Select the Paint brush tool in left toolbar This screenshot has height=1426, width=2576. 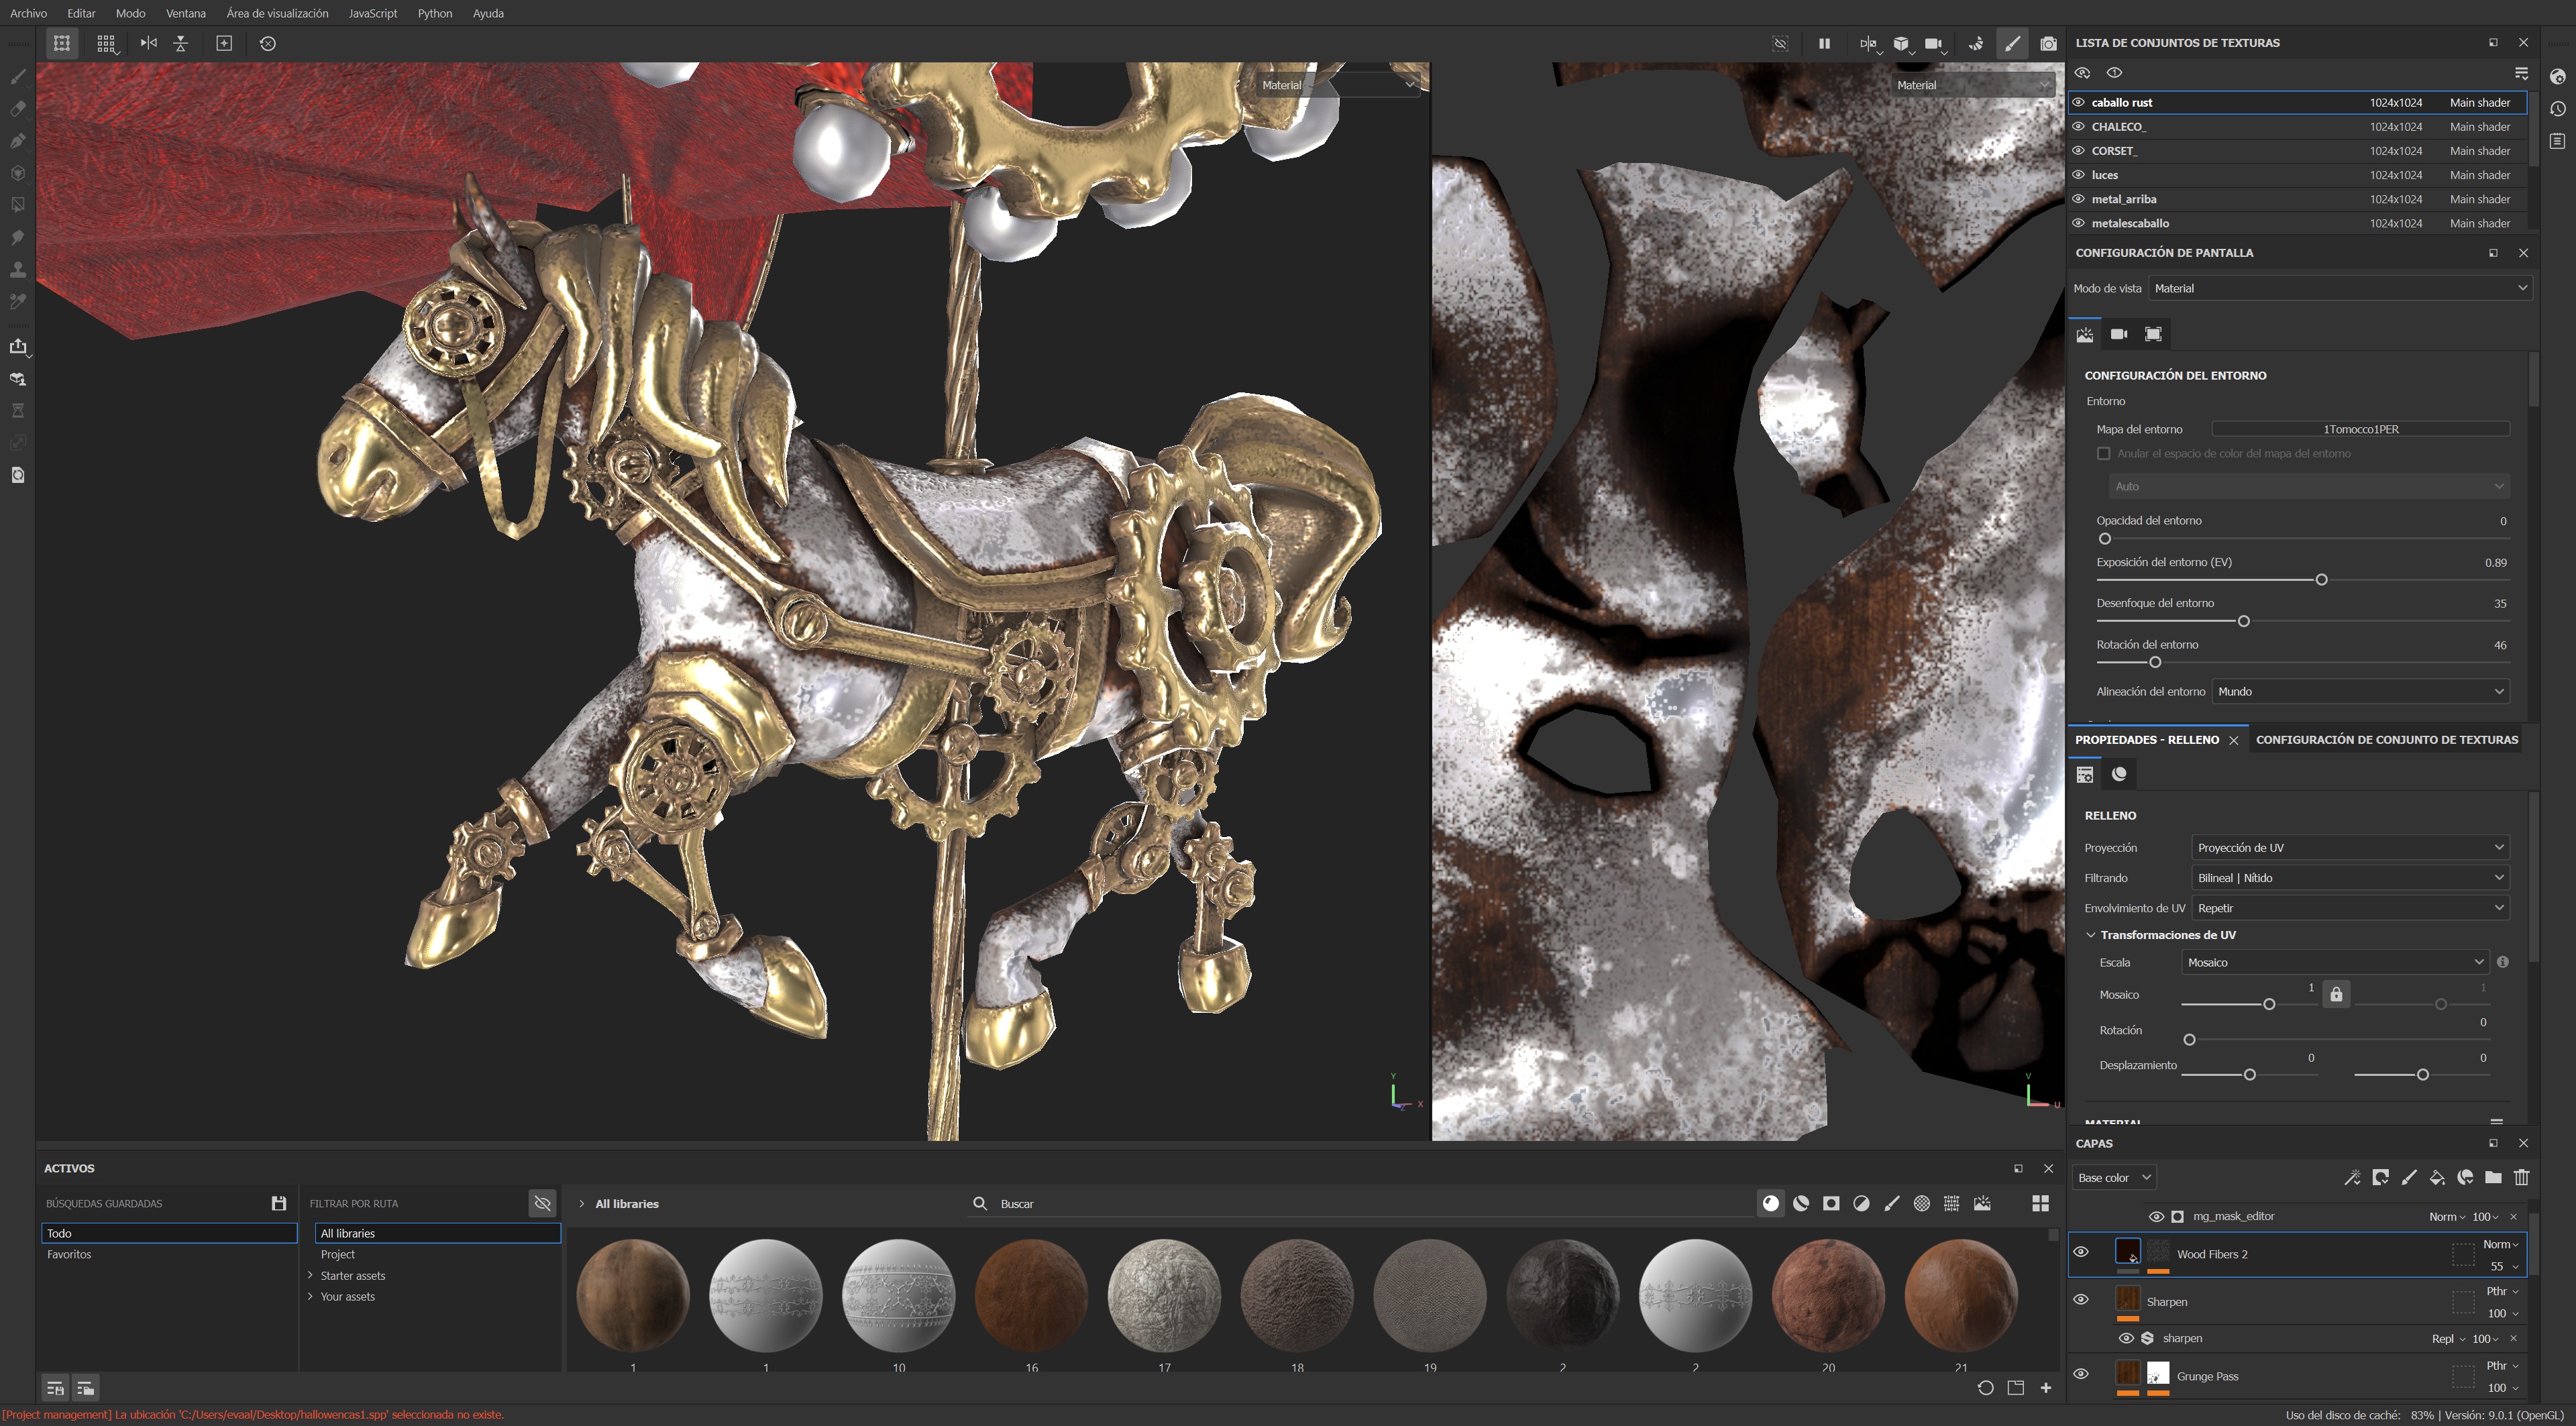pyautogui.click(x=18, y=76)
